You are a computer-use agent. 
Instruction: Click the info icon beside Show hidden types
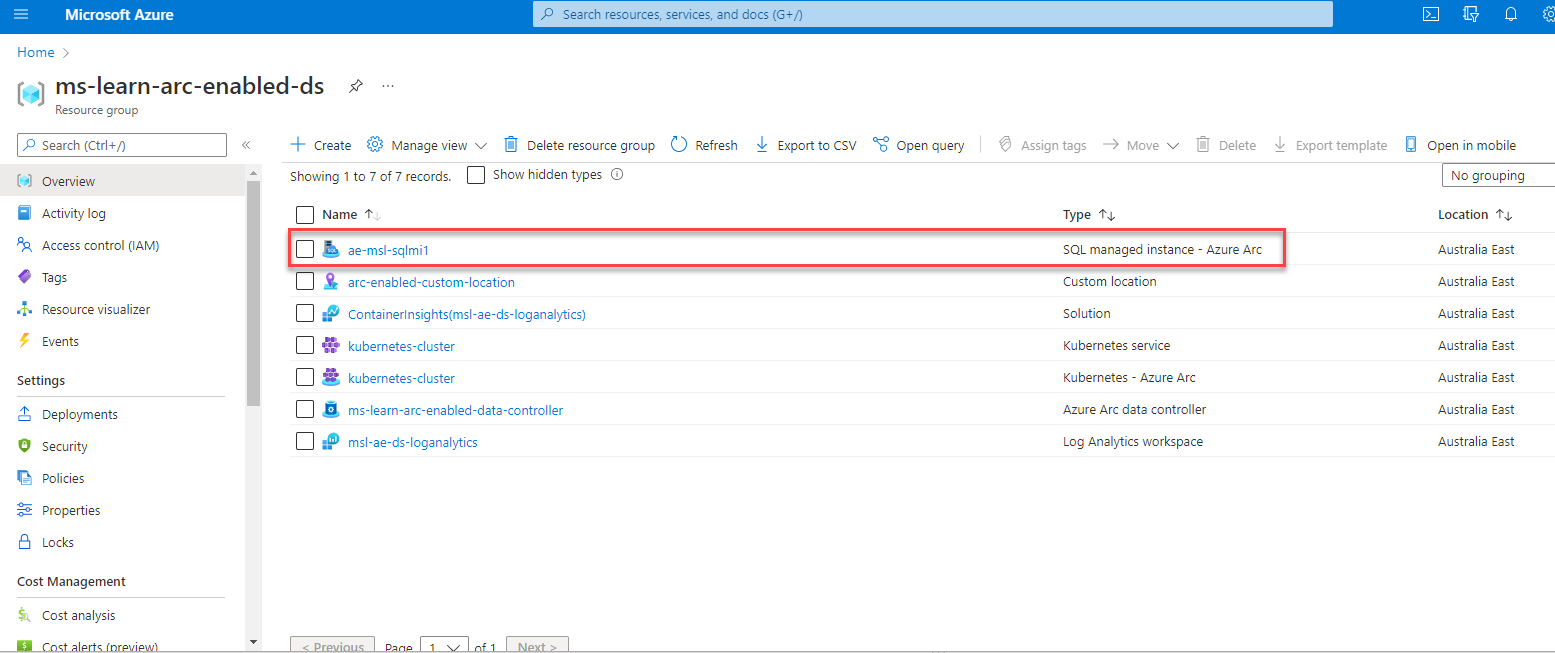pos(617,174)
